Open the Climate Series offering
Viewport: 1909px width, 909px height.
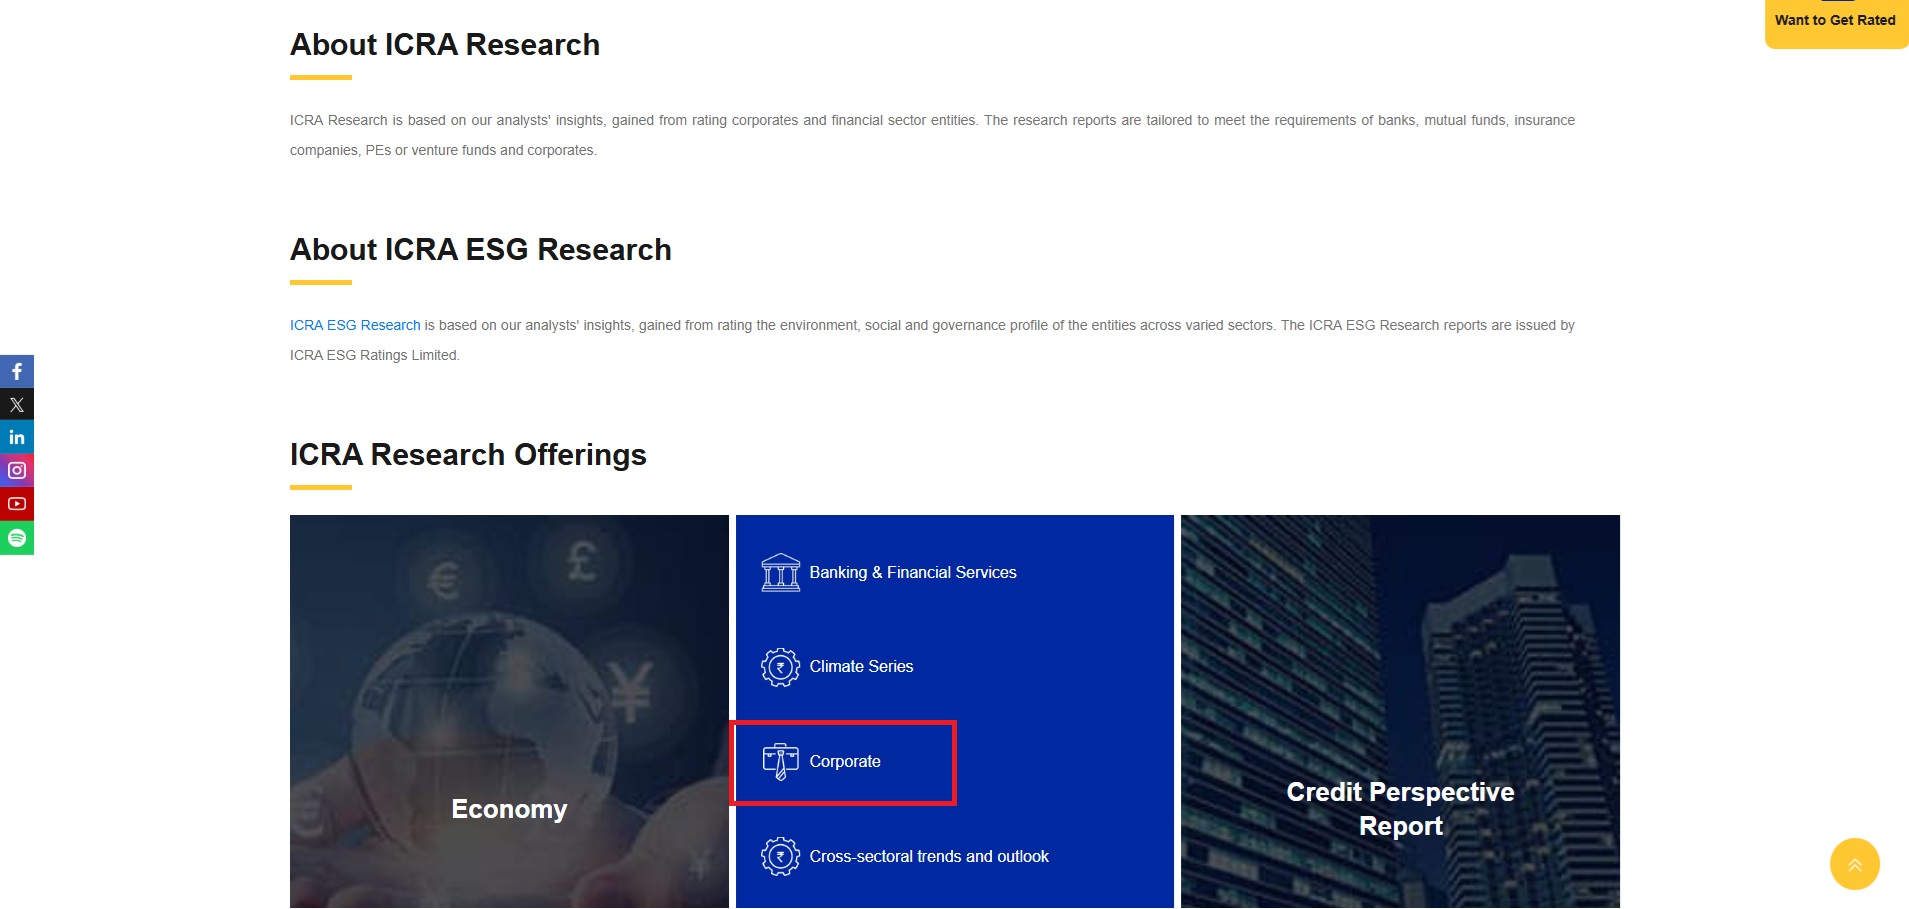click(861, 667)
